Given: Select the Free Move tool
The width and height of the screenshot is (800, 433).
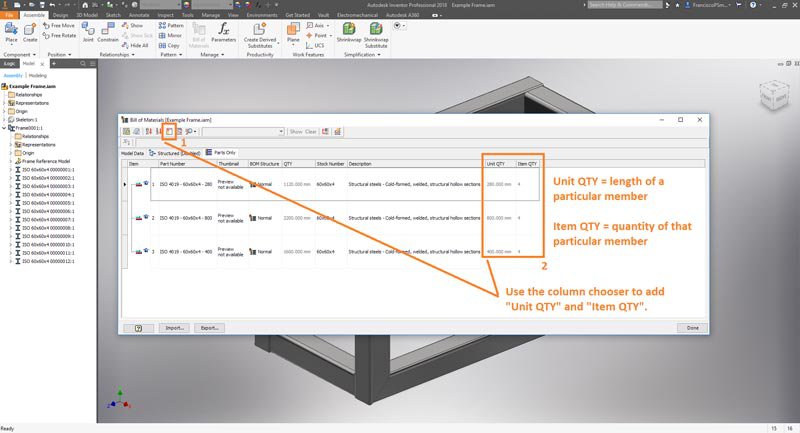Looking at the screenshot, I should coord(59,26).
